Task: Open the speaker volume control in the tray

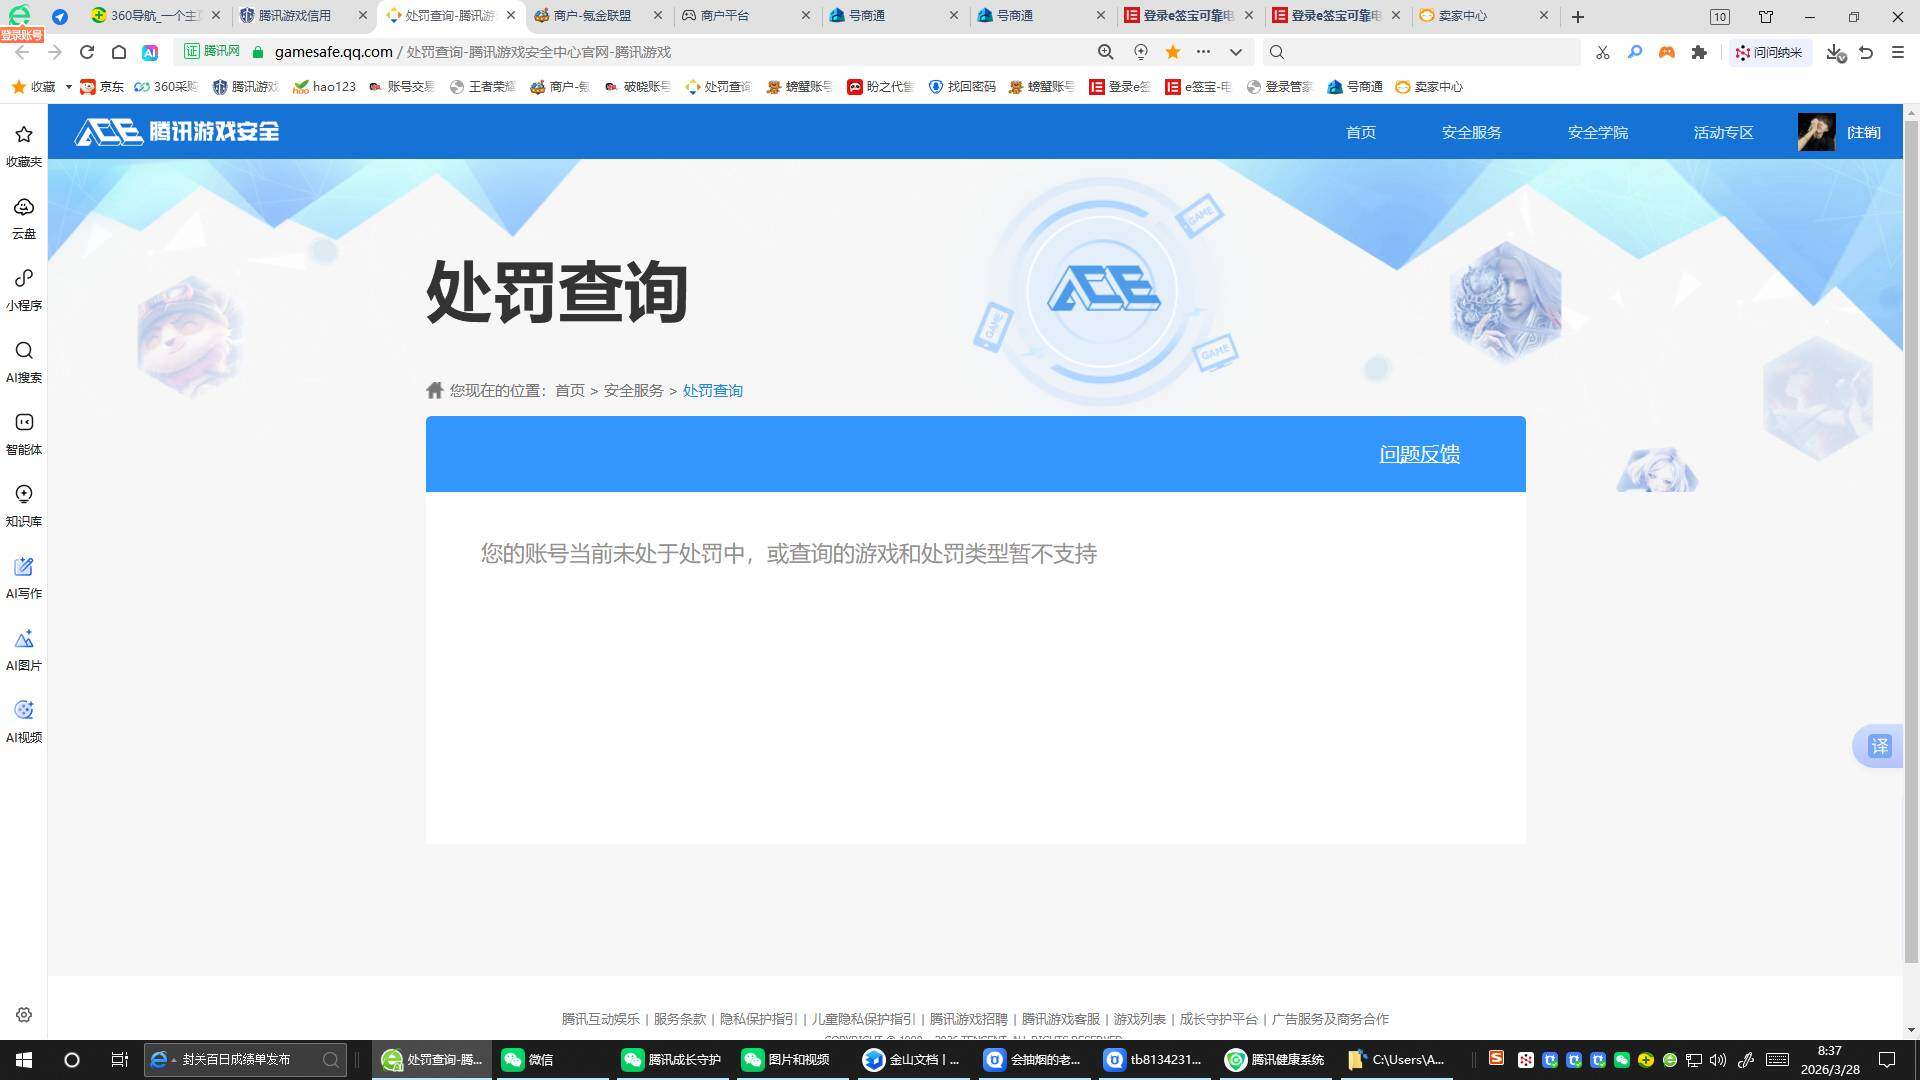Action: click(1718, 1060)
